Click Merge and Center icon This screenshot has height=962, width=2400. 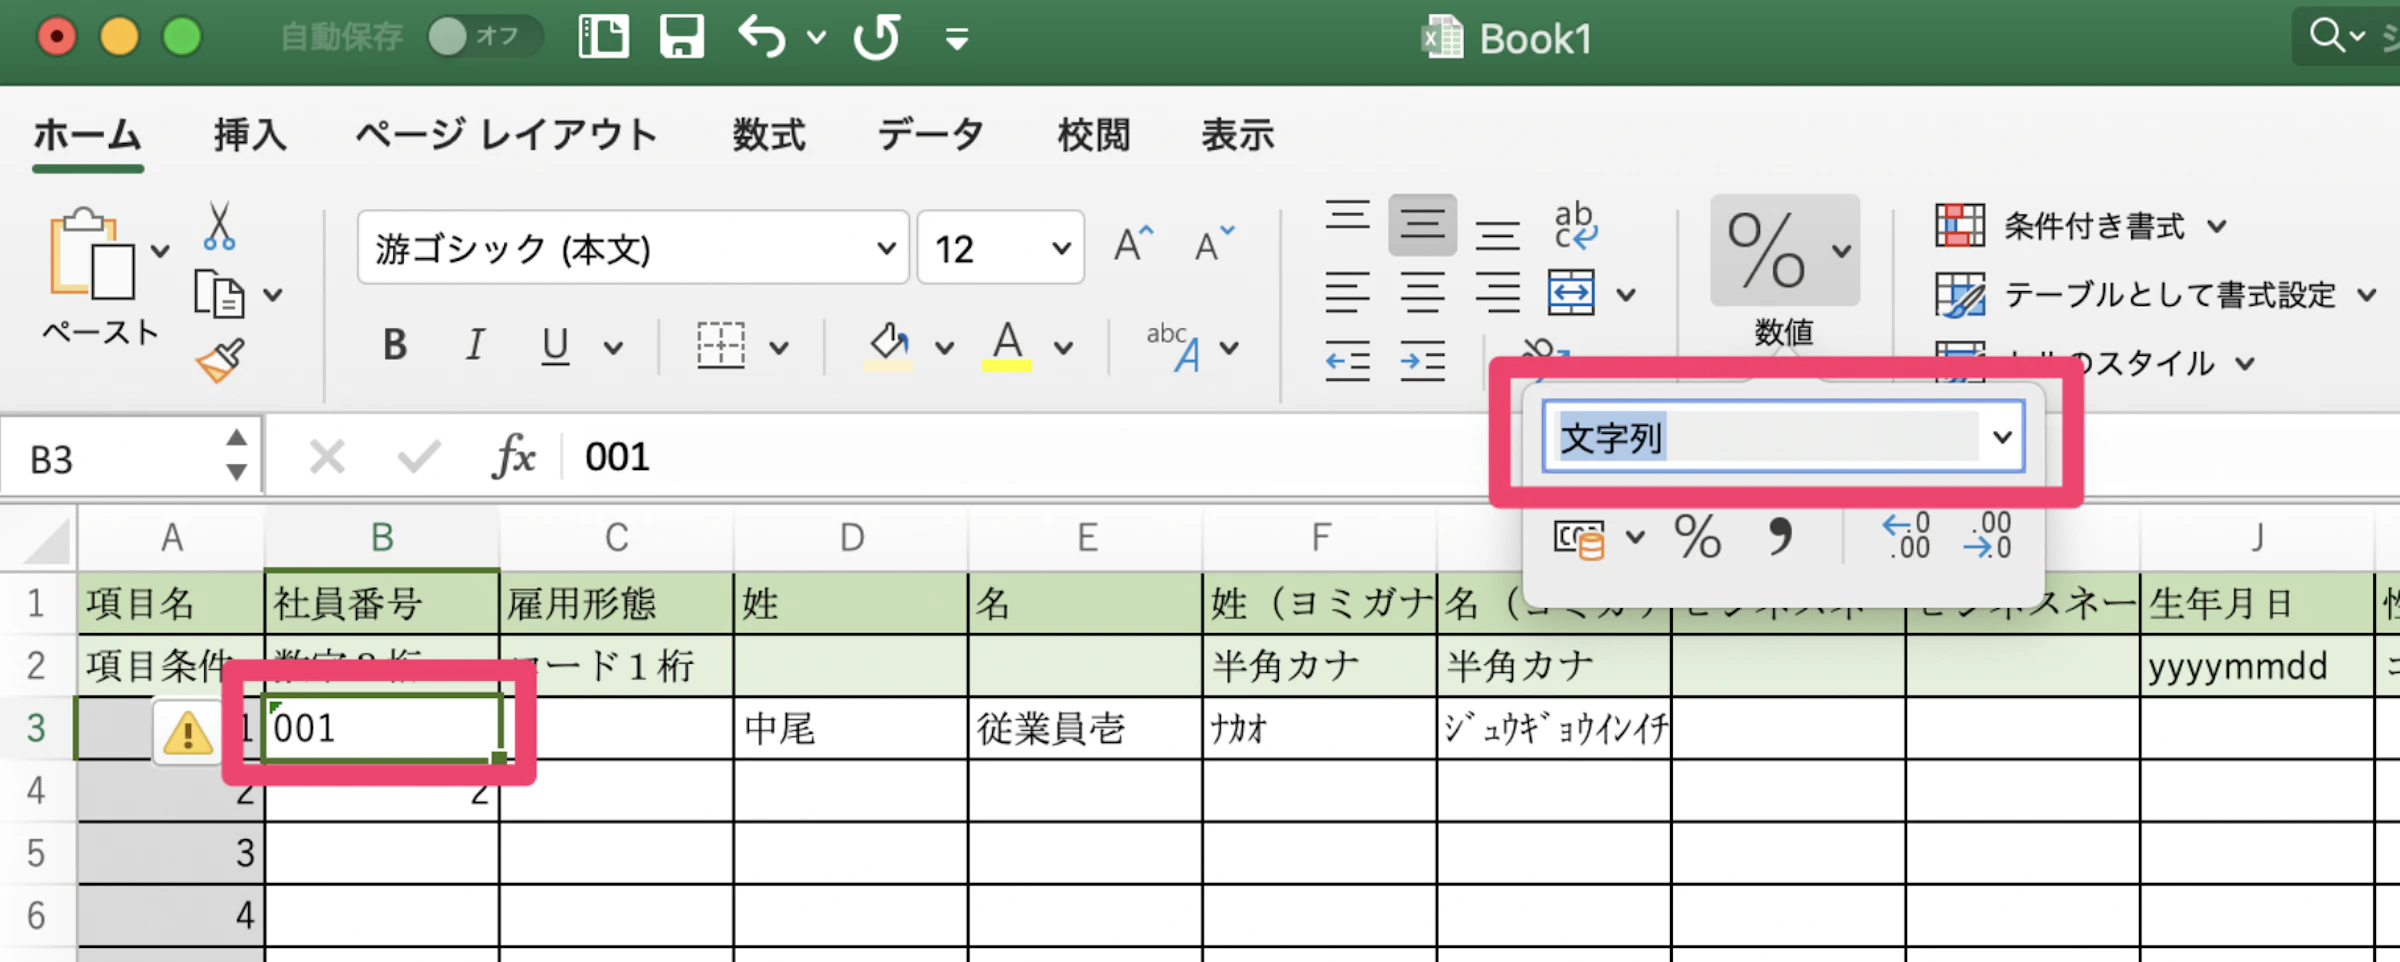pos(1571,293)
